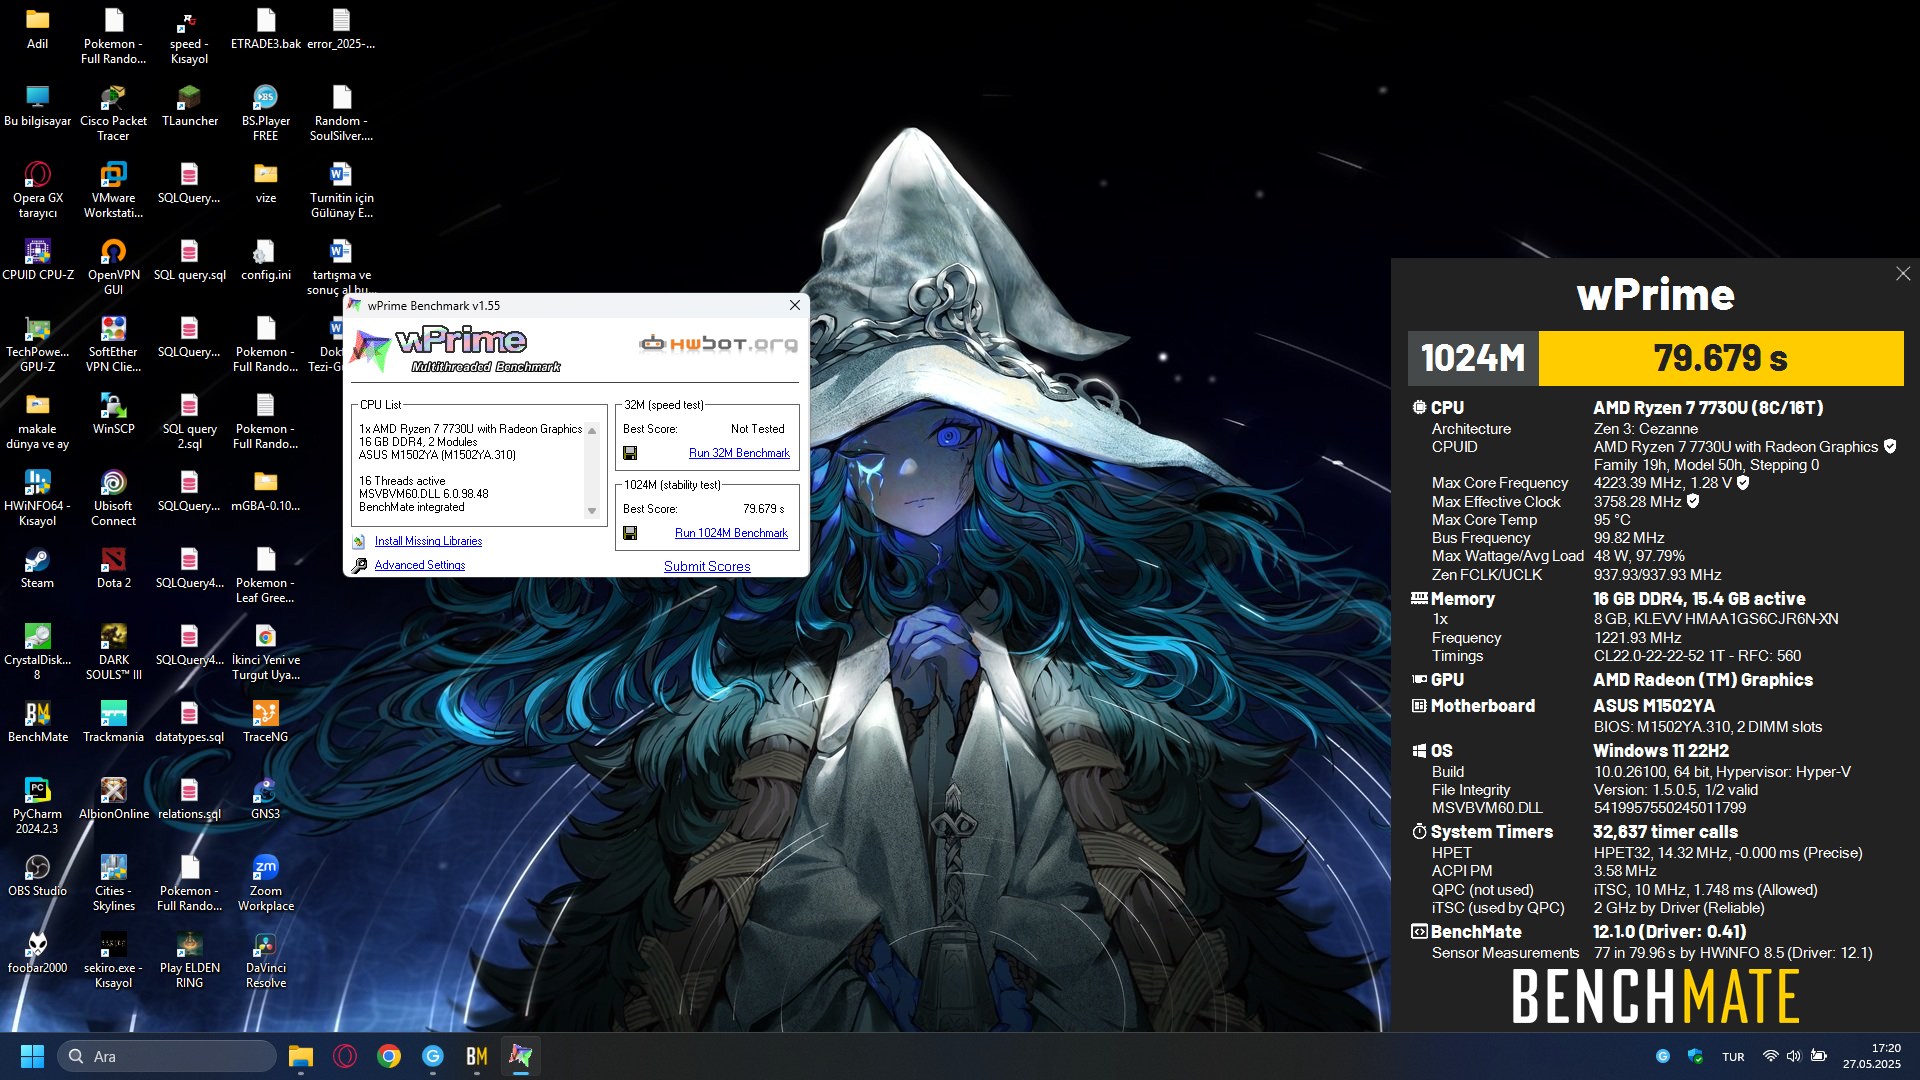Select the VMware Workstation desktop icon
Viewport: 1920px width, 1080px height.
(x=113, y=189)
